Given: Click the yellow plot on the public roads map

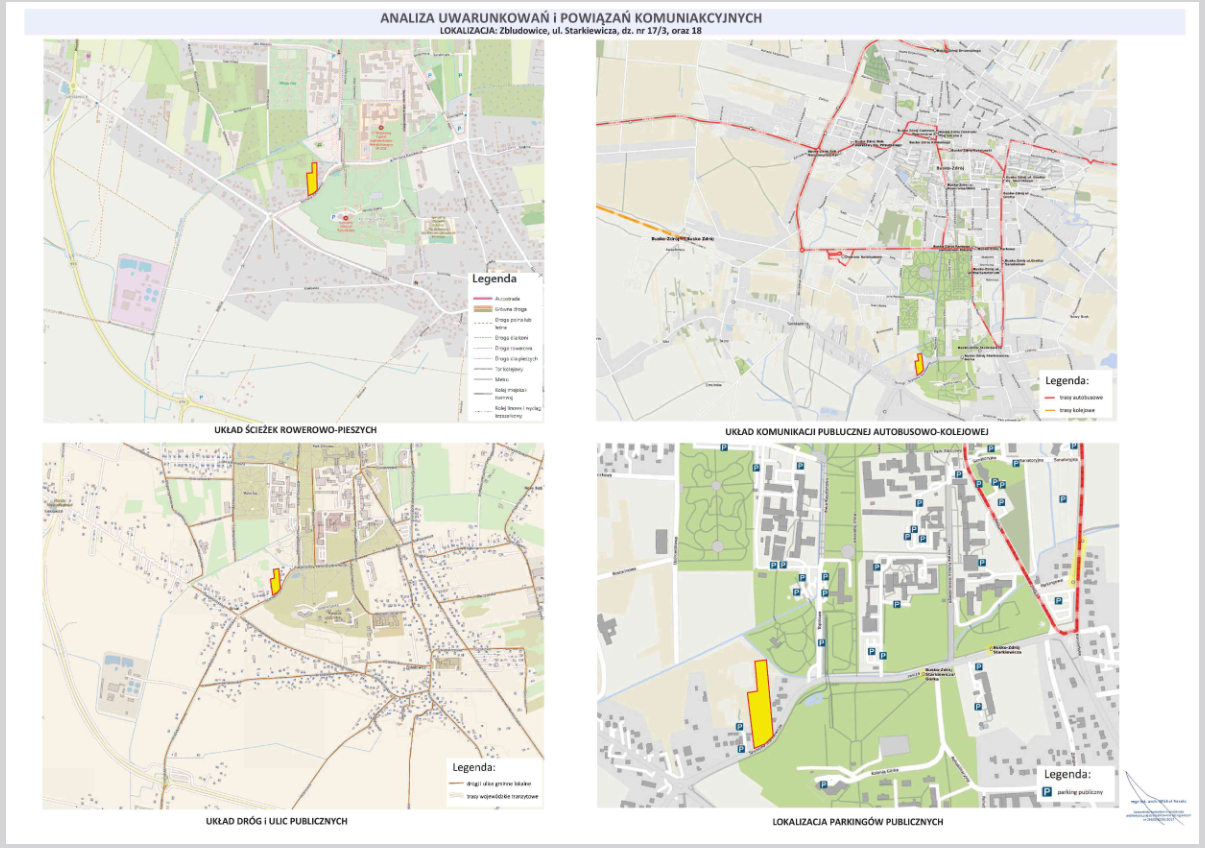Looking at the screenshot, I should pyautogui.click(x=275, y=582).
